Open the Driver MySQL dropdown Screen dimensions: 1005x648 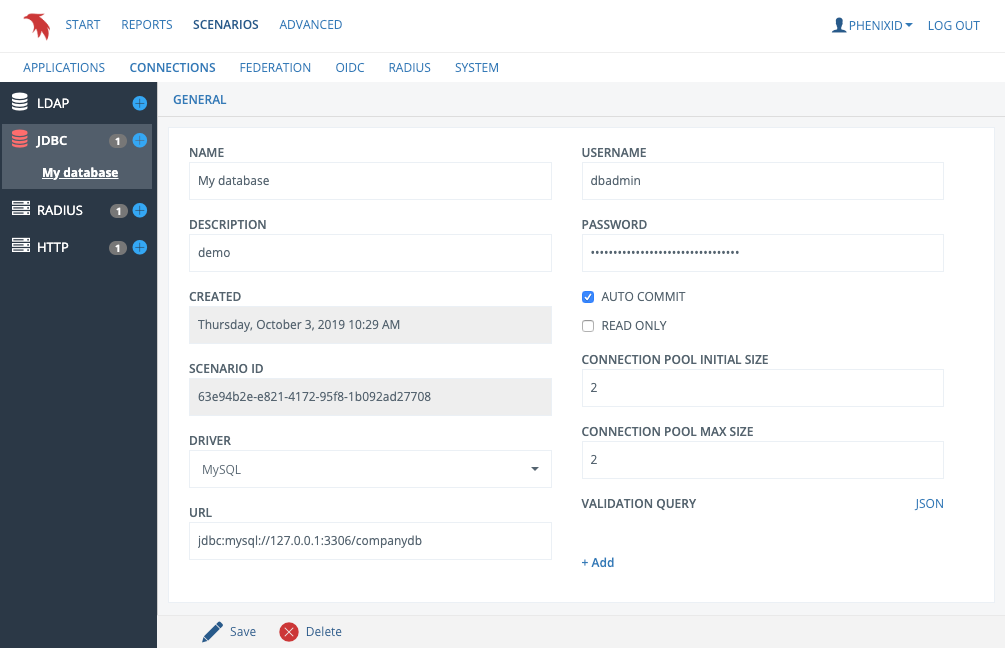pyautogui.click(x=370, y=469)
